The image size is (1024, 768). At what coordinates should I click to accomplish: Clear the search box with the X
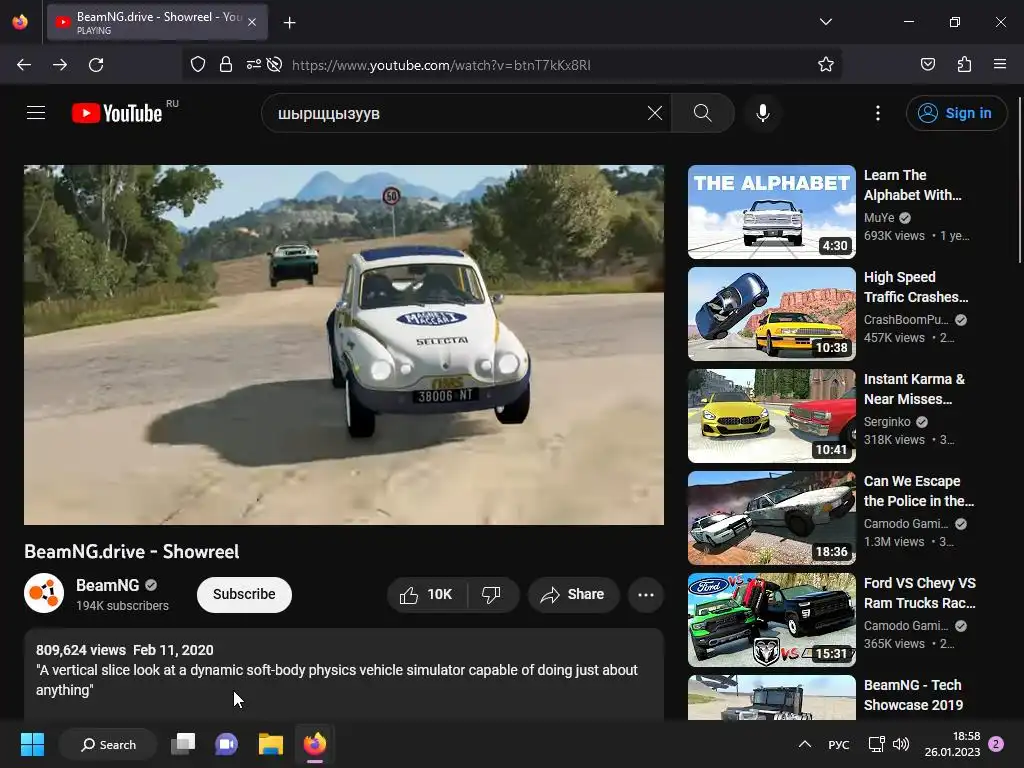(x=654, y=113)
